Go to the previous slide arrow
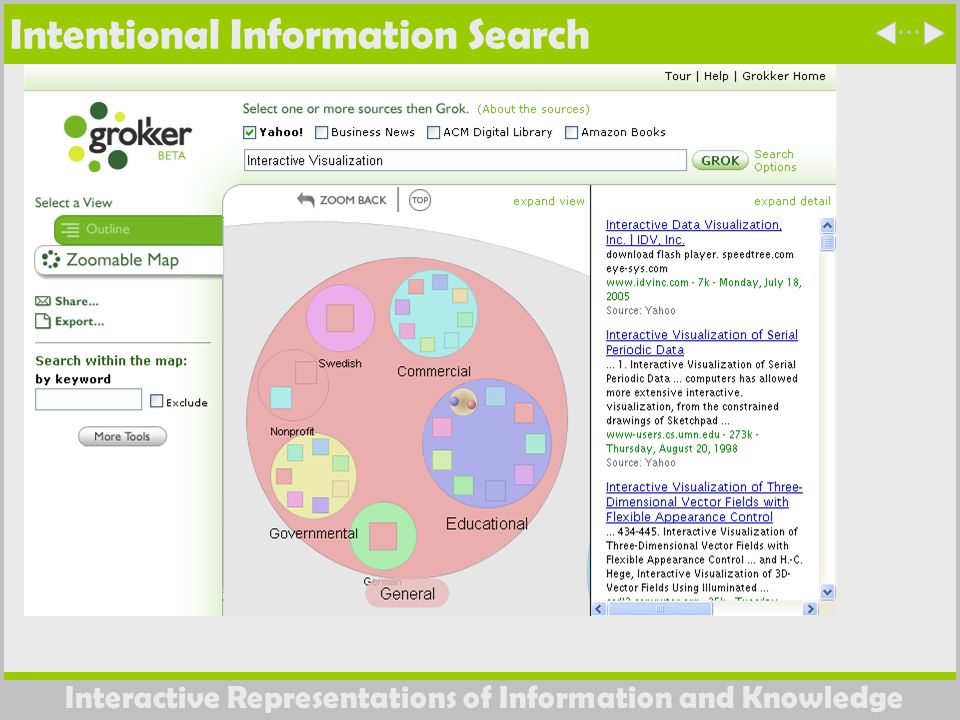 click(886, 32)
